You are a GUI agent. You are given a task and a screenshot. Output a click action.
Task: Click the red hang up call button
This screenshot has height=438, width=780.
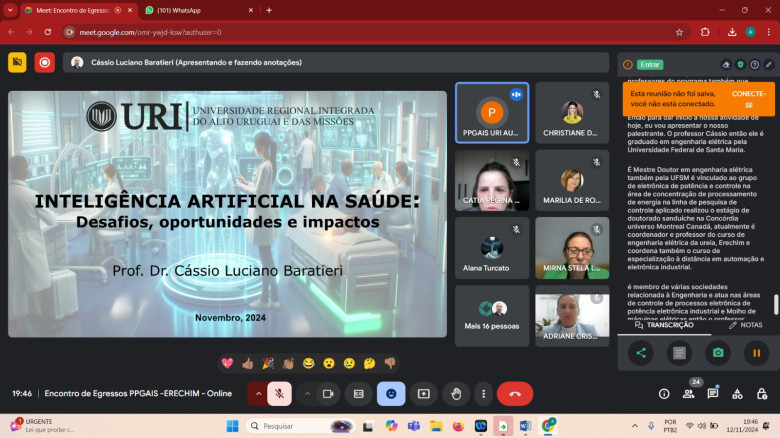click(x=515, y=394)
